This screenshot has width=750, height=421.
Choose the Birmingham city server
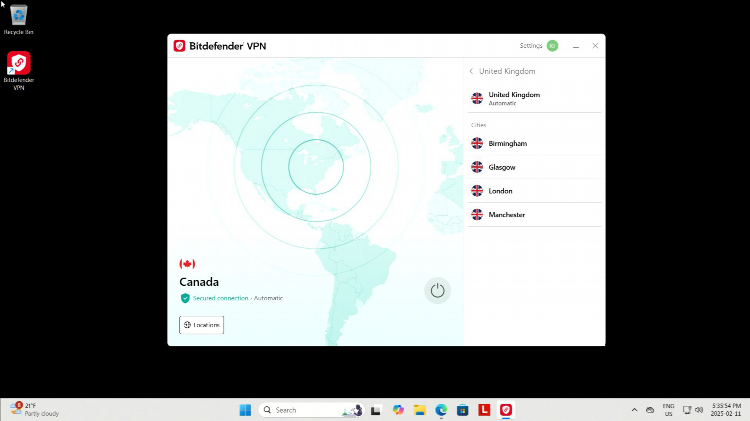tap(534, 144)
